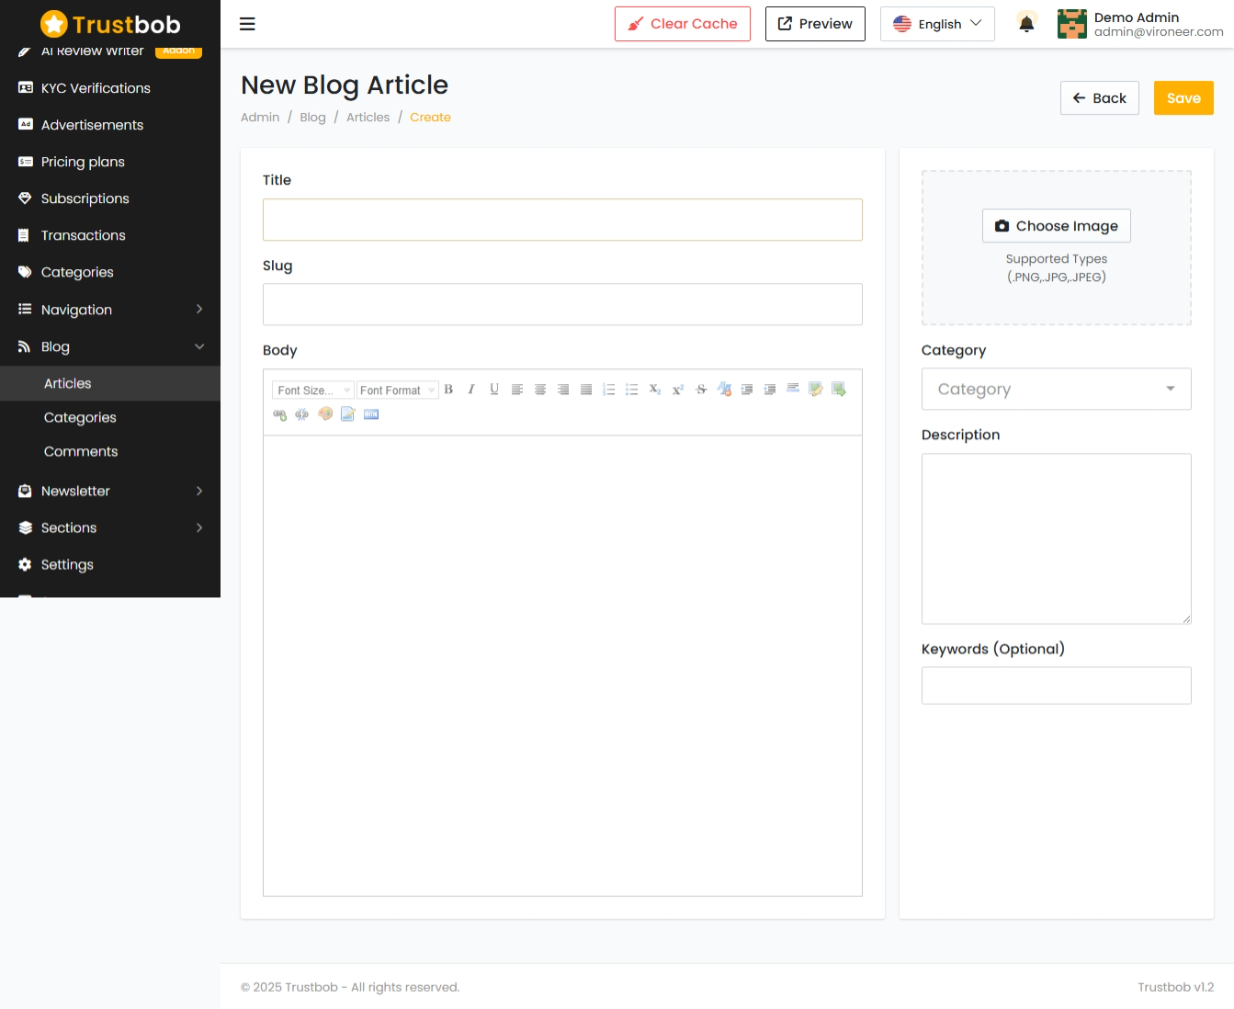Expand the Newsletter sidebar menu

[110, 491]
